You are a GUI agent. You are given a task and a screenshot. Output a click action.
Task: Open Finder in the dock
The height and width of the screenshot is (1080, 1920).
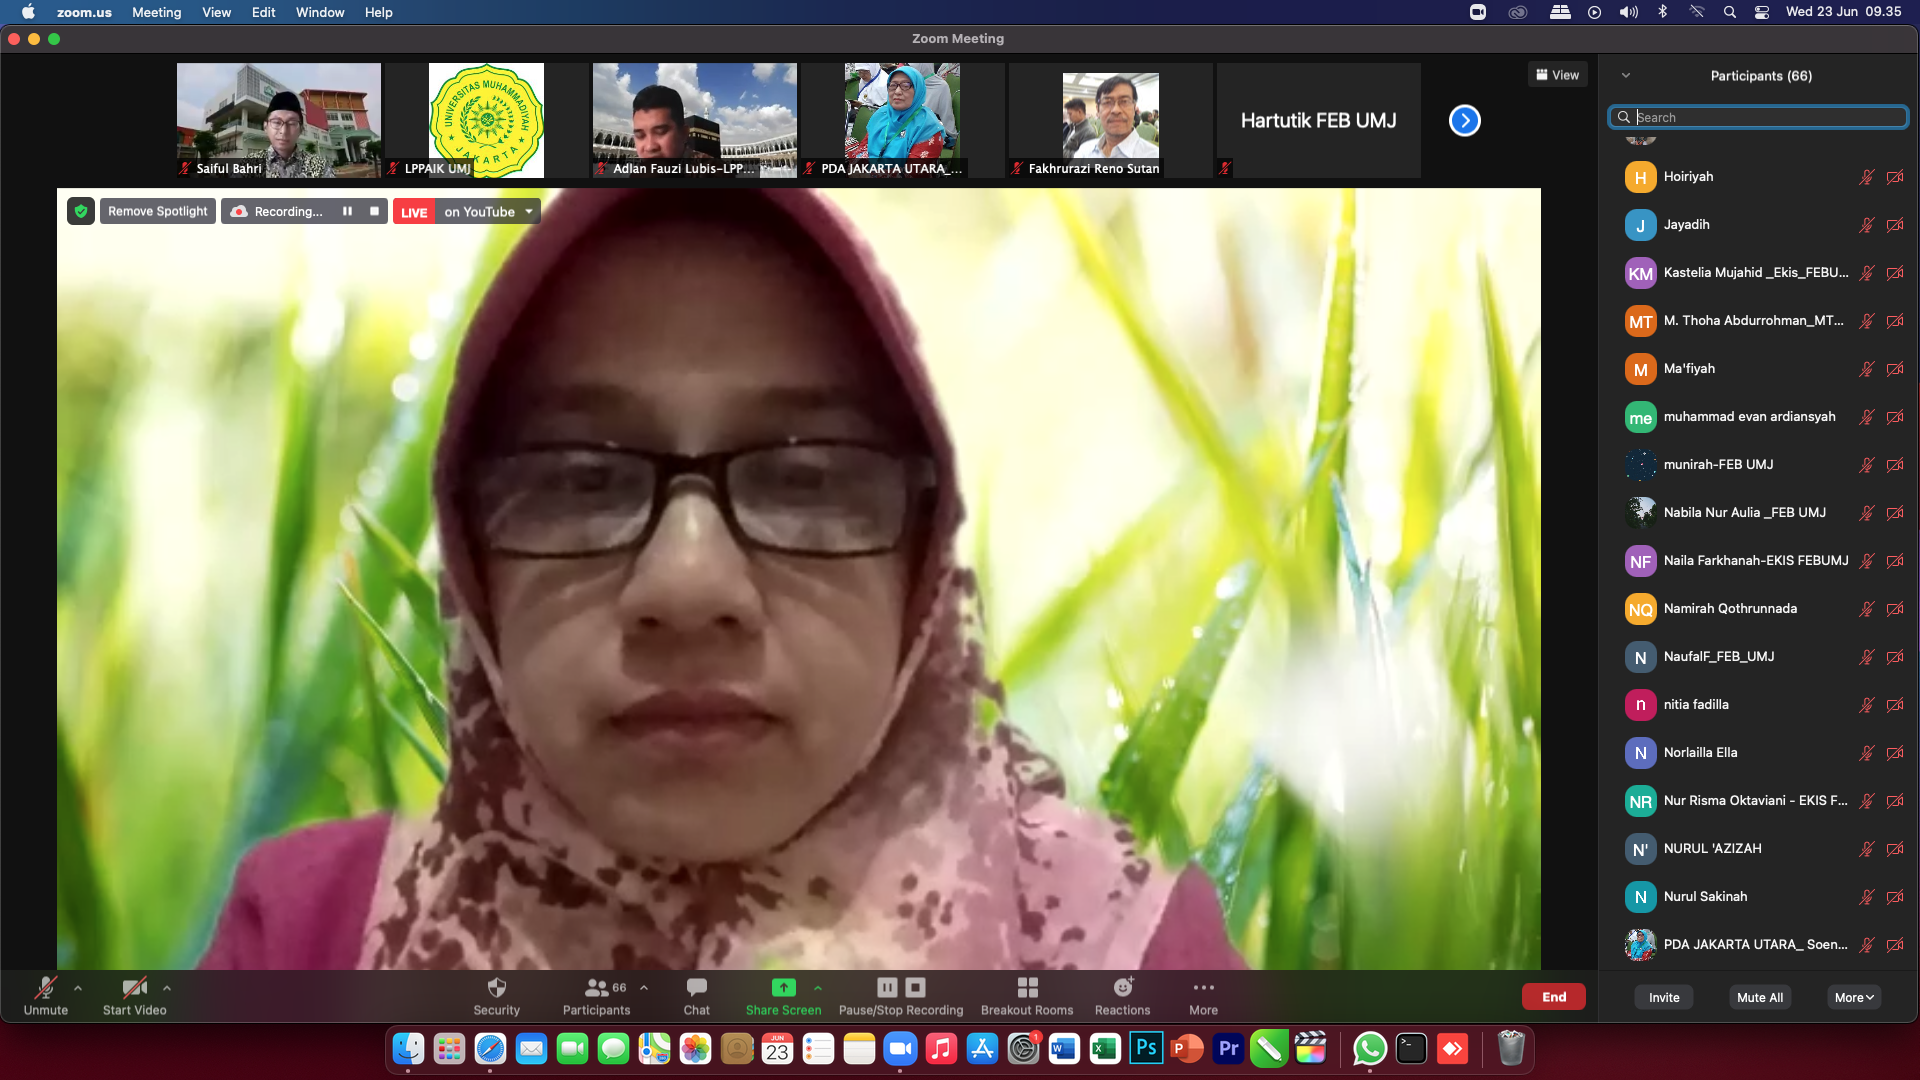pyautogui.click(x=408, y=1048)
